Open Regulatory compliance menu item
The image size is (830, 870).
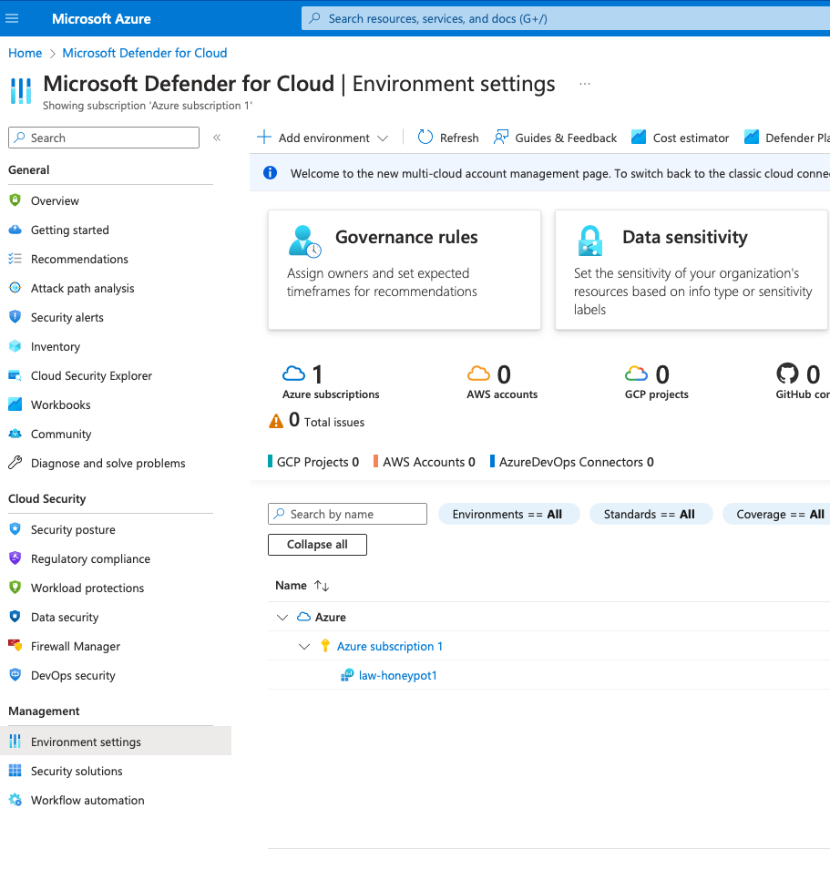tap(90, 559)
